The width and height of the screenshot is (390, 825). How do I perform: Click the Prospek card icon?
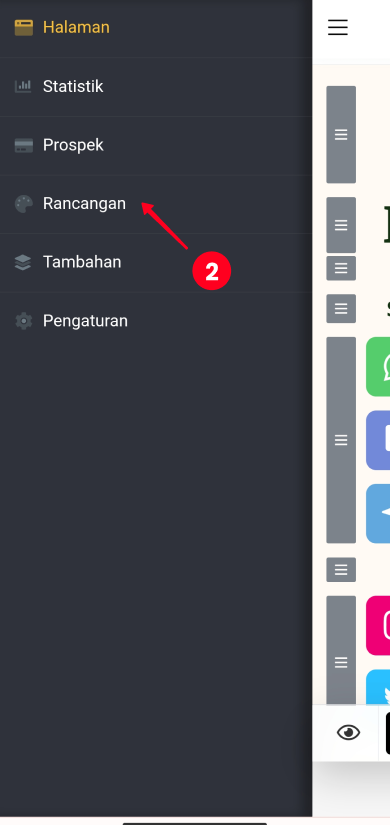23,145
